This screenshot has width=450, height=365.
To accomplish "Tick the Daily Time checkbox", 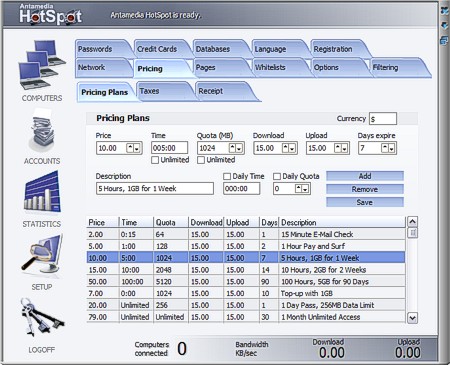I will tap(227, 176).
